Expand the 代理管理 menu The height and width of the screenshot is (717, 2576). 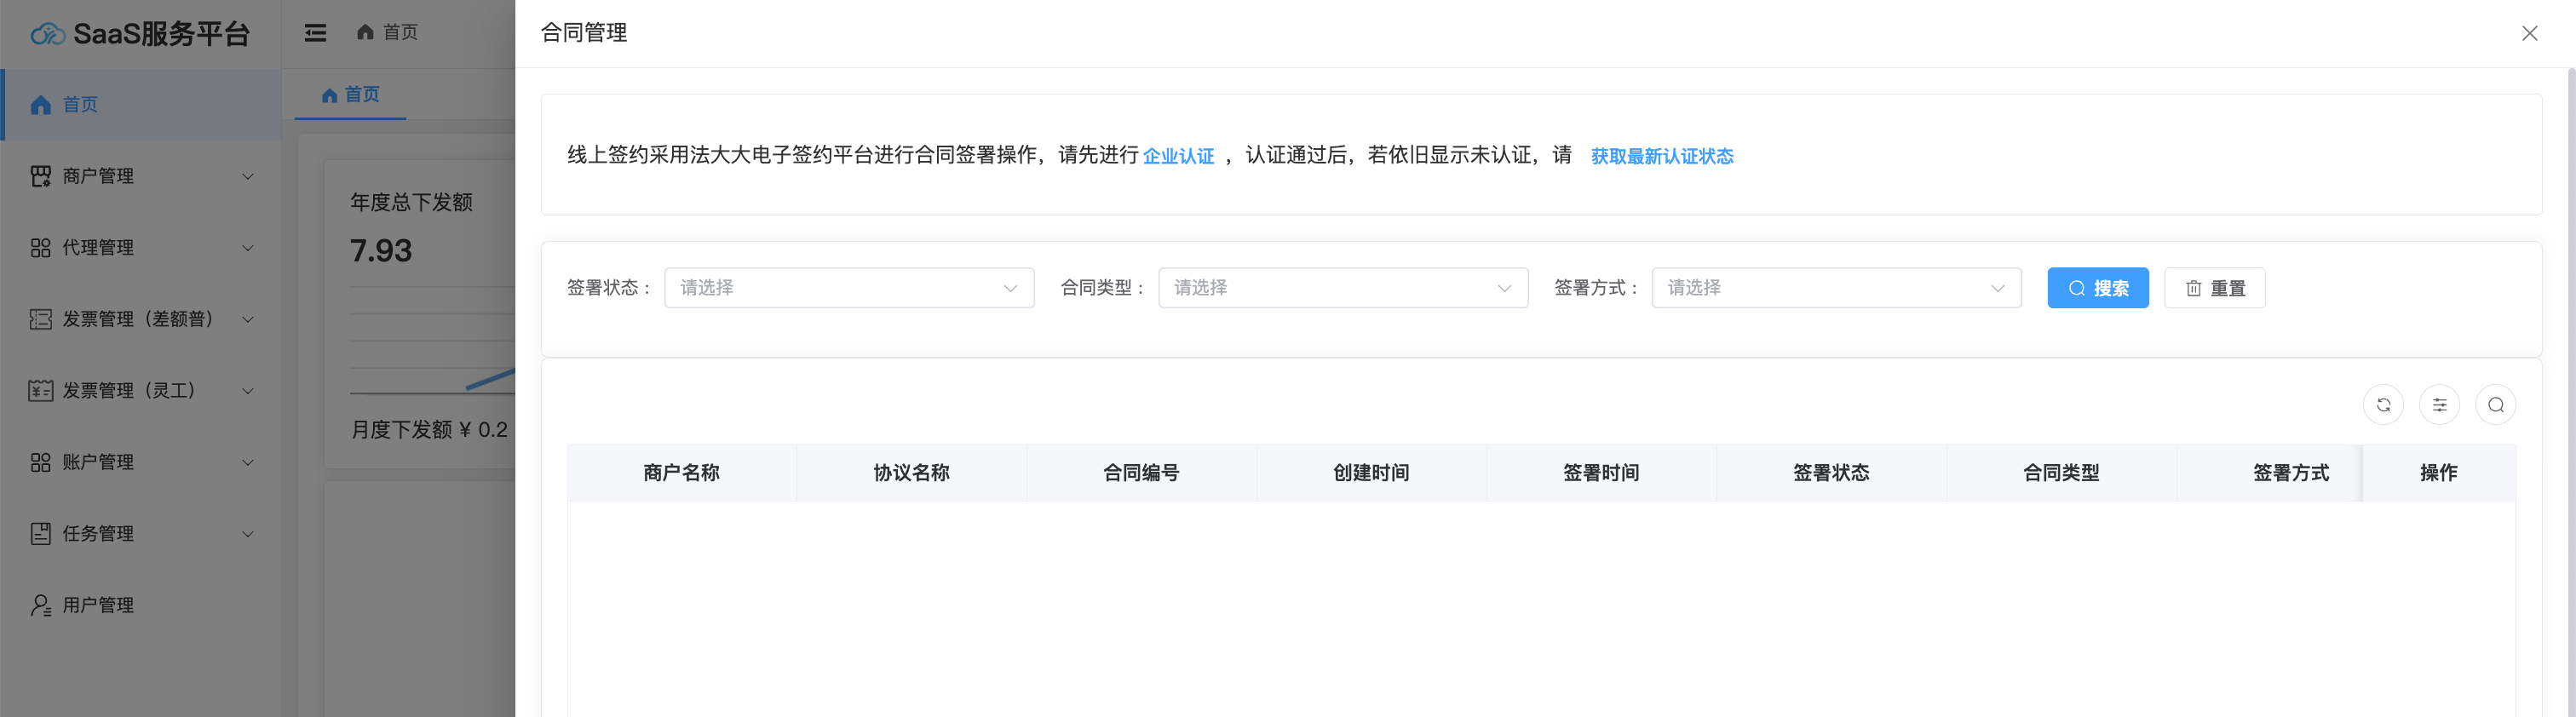click(140, 248)
